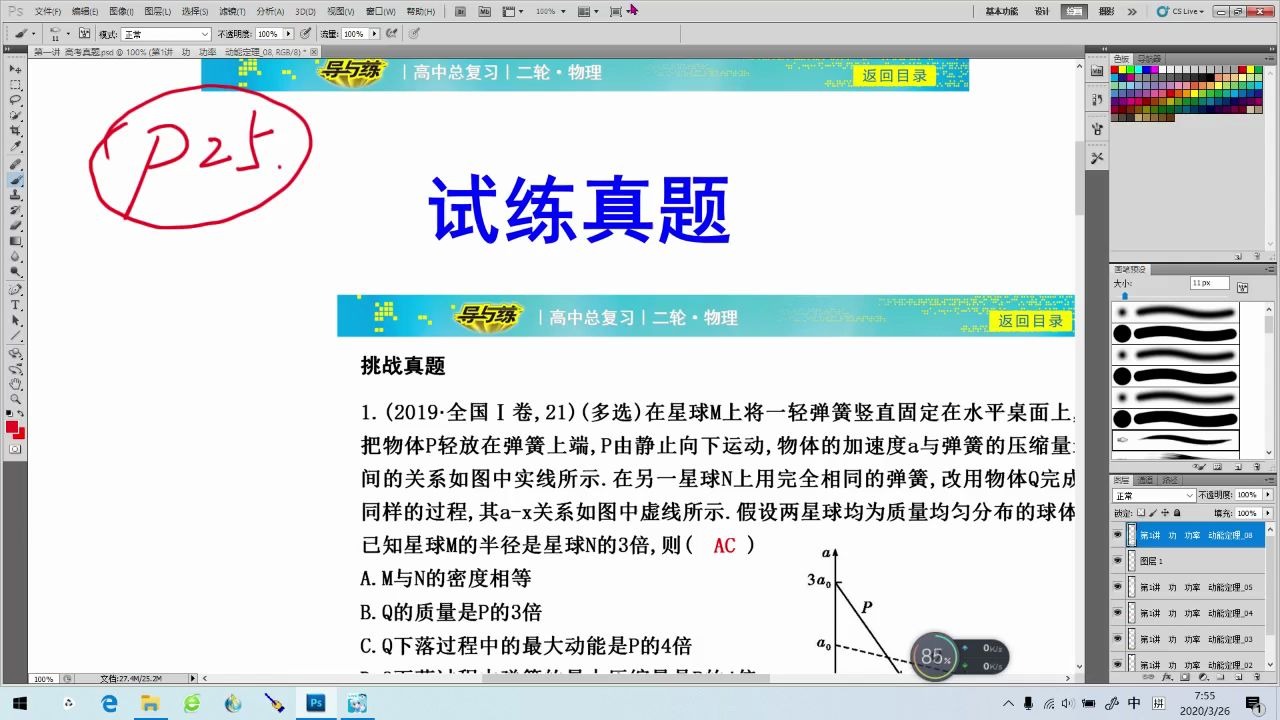Toggle tablet pressure controls opacity
This screenshot has width=1280, height=720.
(x=305, y=33)
